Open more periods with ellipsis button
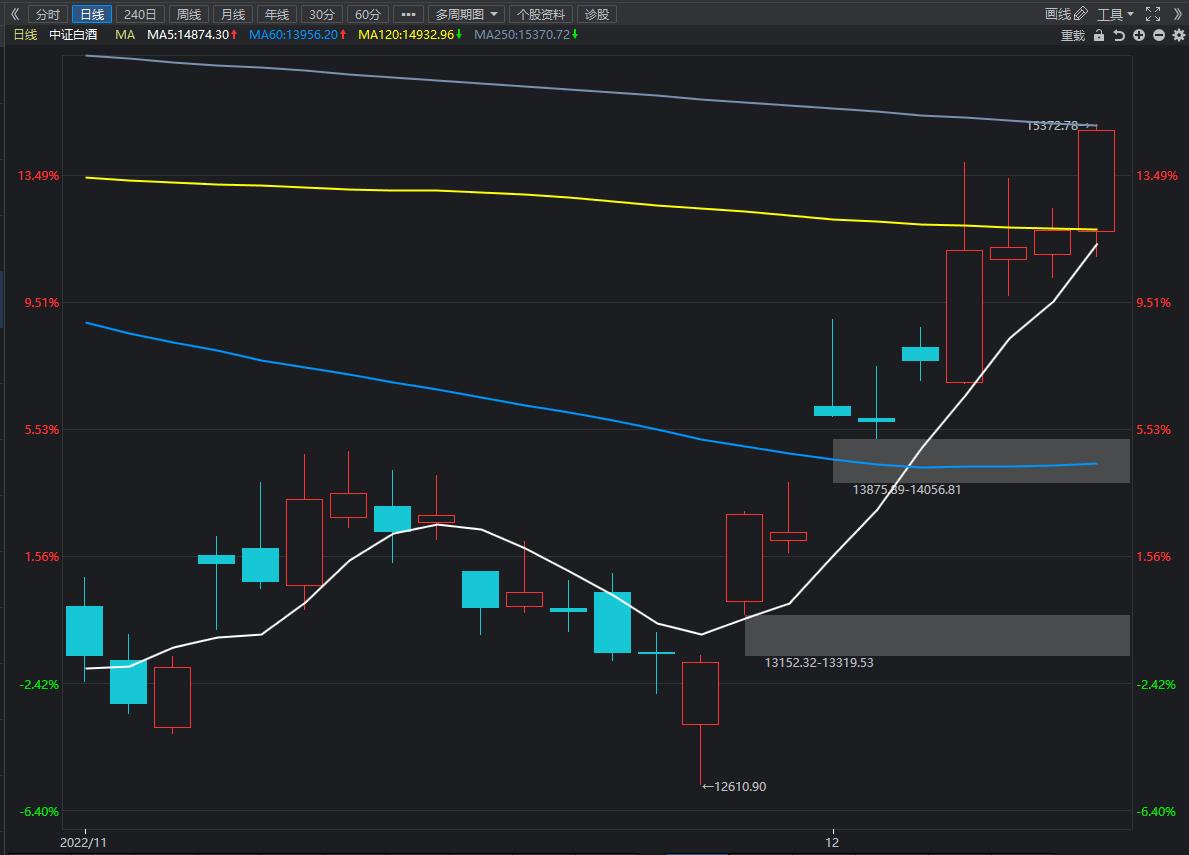 click(x=407, y=14)
